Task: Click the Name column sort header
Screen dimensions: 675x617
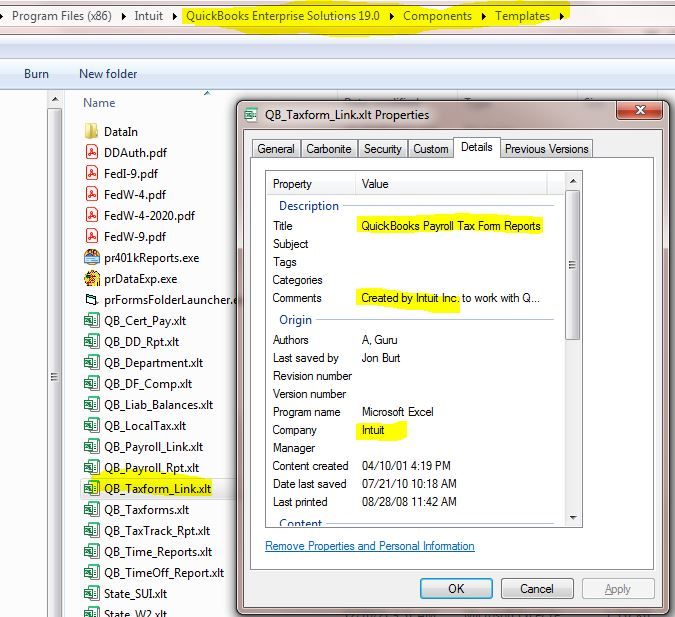Action: 99,103
